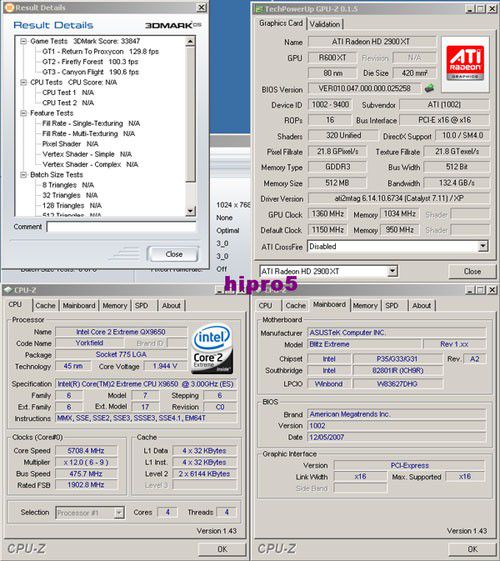The height and width of the screenshot is (561, 500).
Task: Open the ATI CrossFire dropdown
Action: point(483,246)
